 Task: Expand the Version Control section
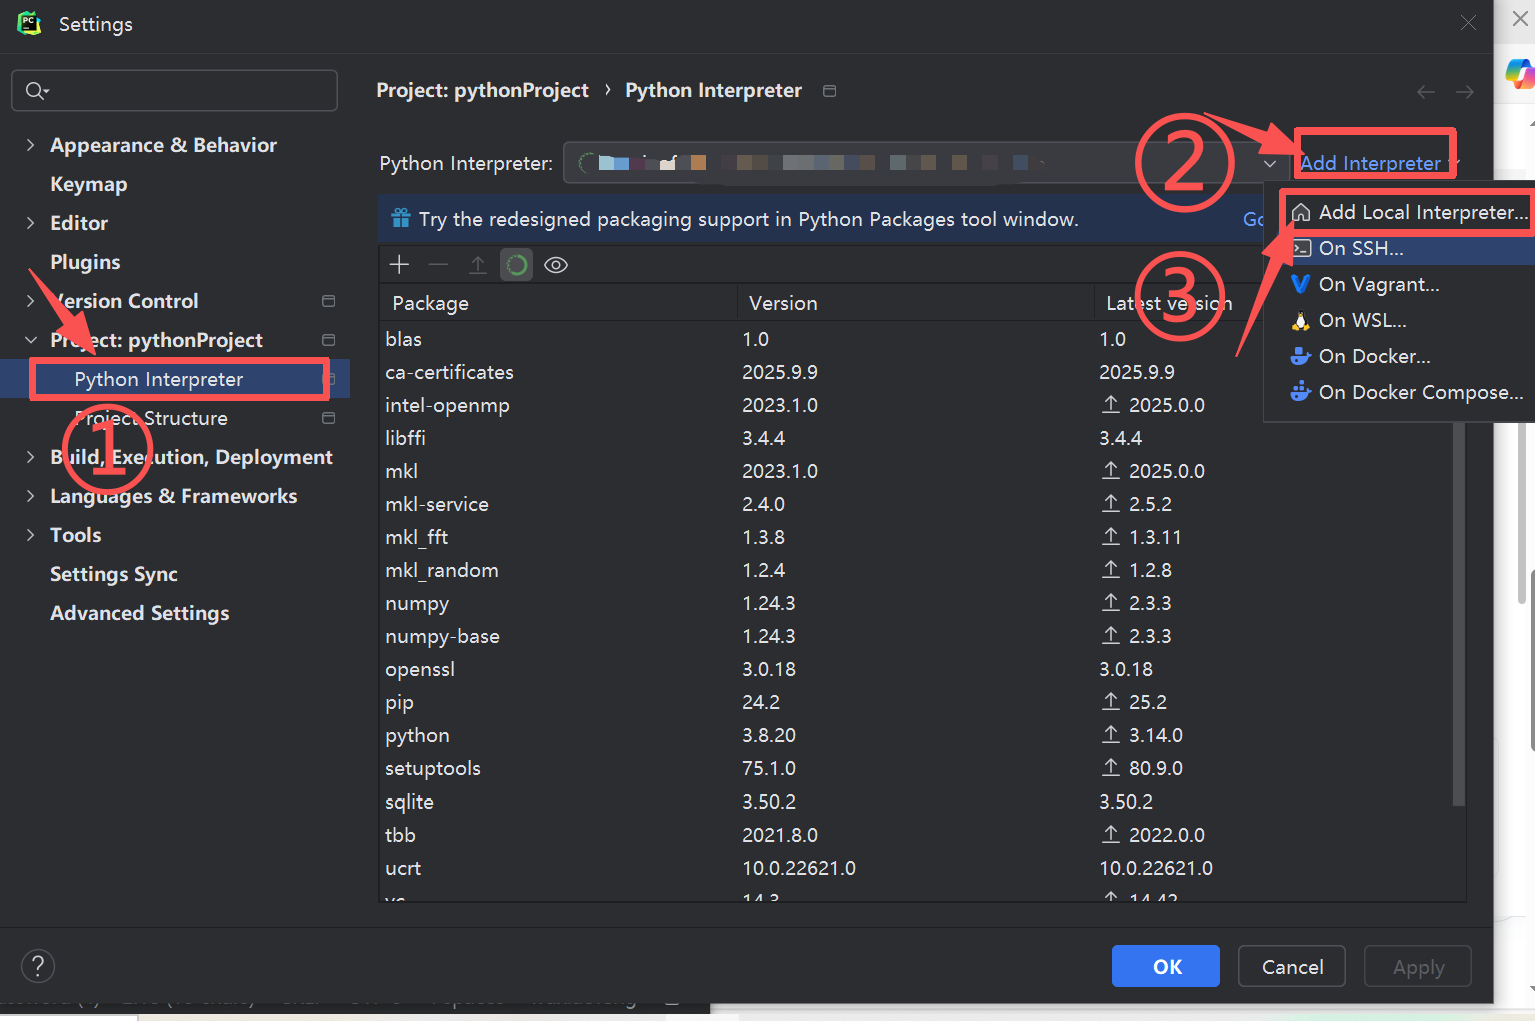(x=30, y=301)
